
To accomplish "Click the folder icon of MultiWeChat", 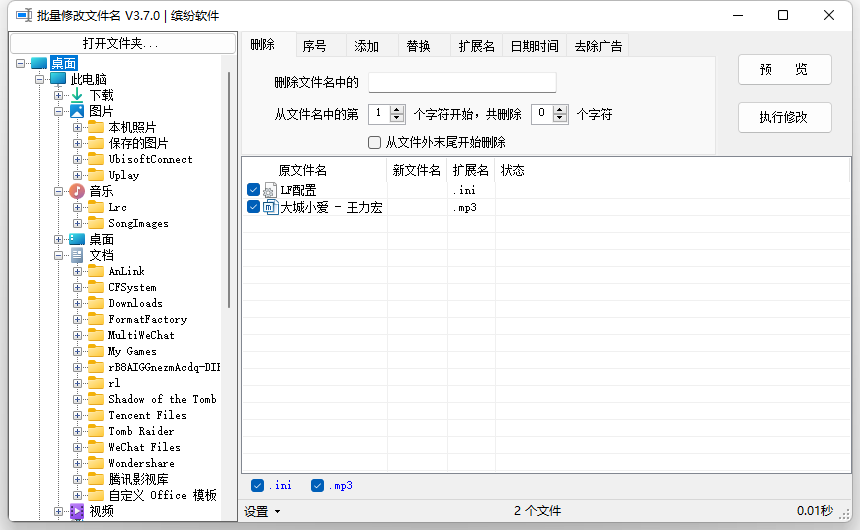I will click(x=96, y=335).
